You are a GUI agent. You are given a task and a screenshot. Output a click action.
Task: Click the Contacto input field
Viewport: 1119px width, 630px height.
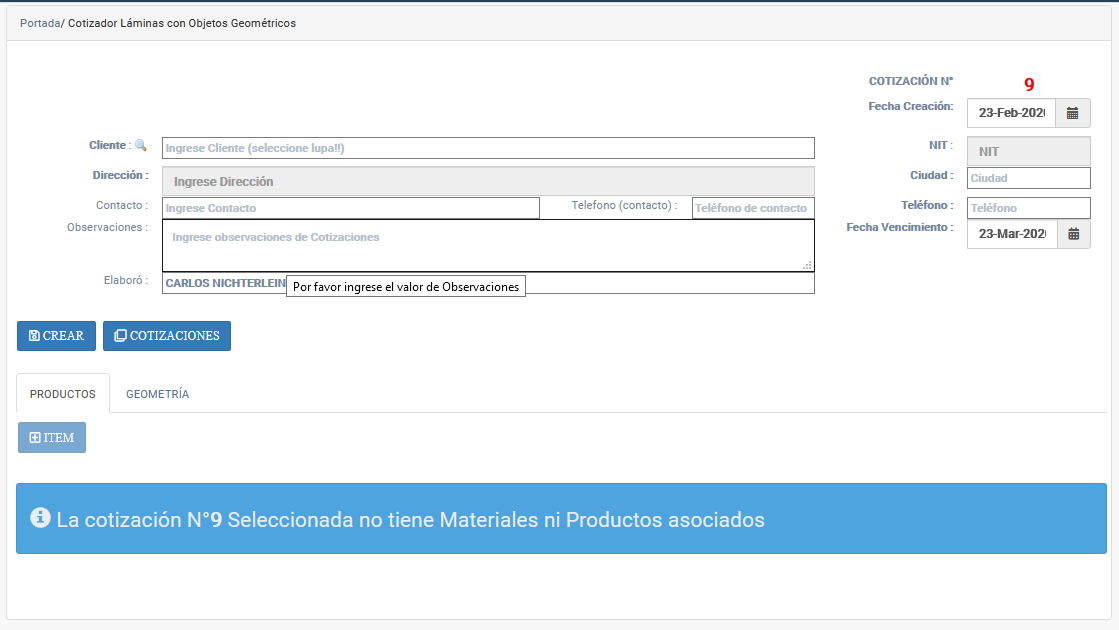tap(350, 208)
